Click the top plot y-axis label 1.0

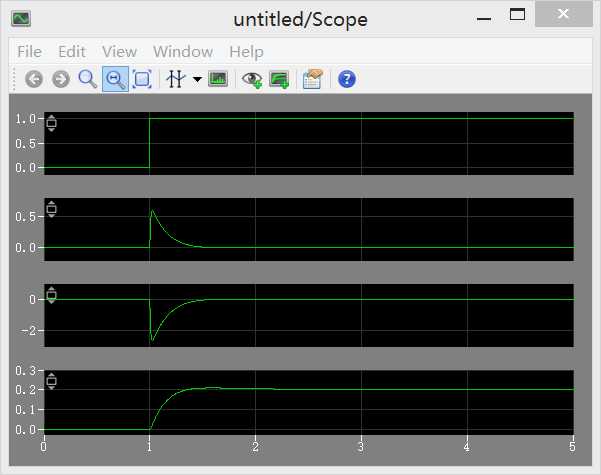pyautogui.click(x=25, y=119)
